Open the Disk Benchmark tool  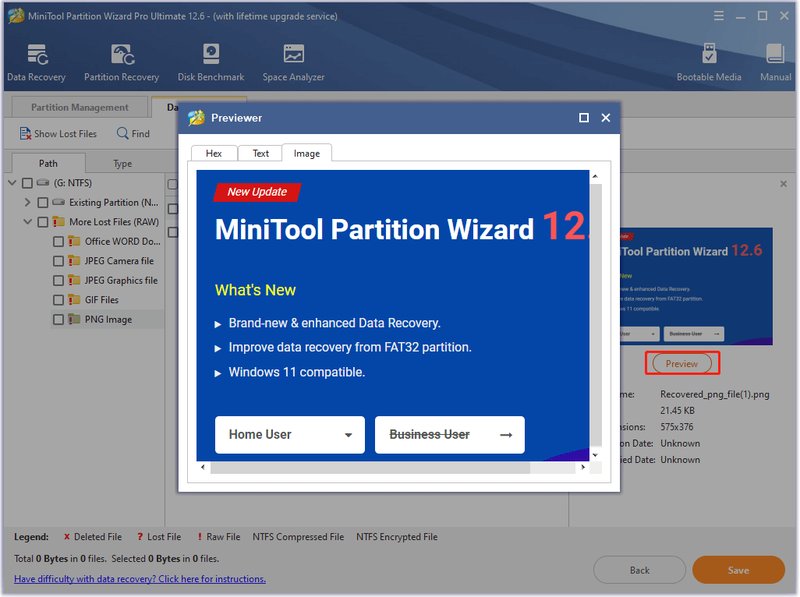[211, 63]
